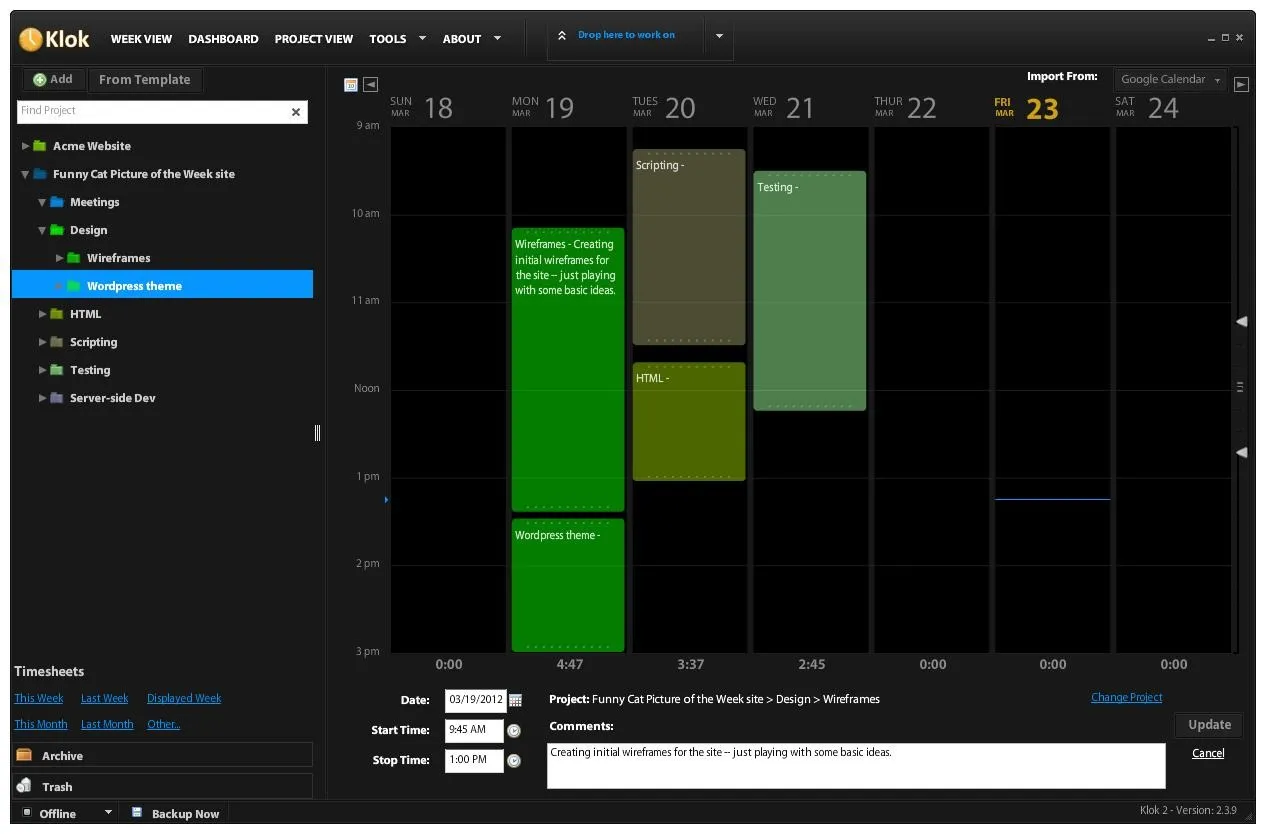1266x834 pixels.
Task: Open the date picker calendar icon
Action: (x=516, y=700)
